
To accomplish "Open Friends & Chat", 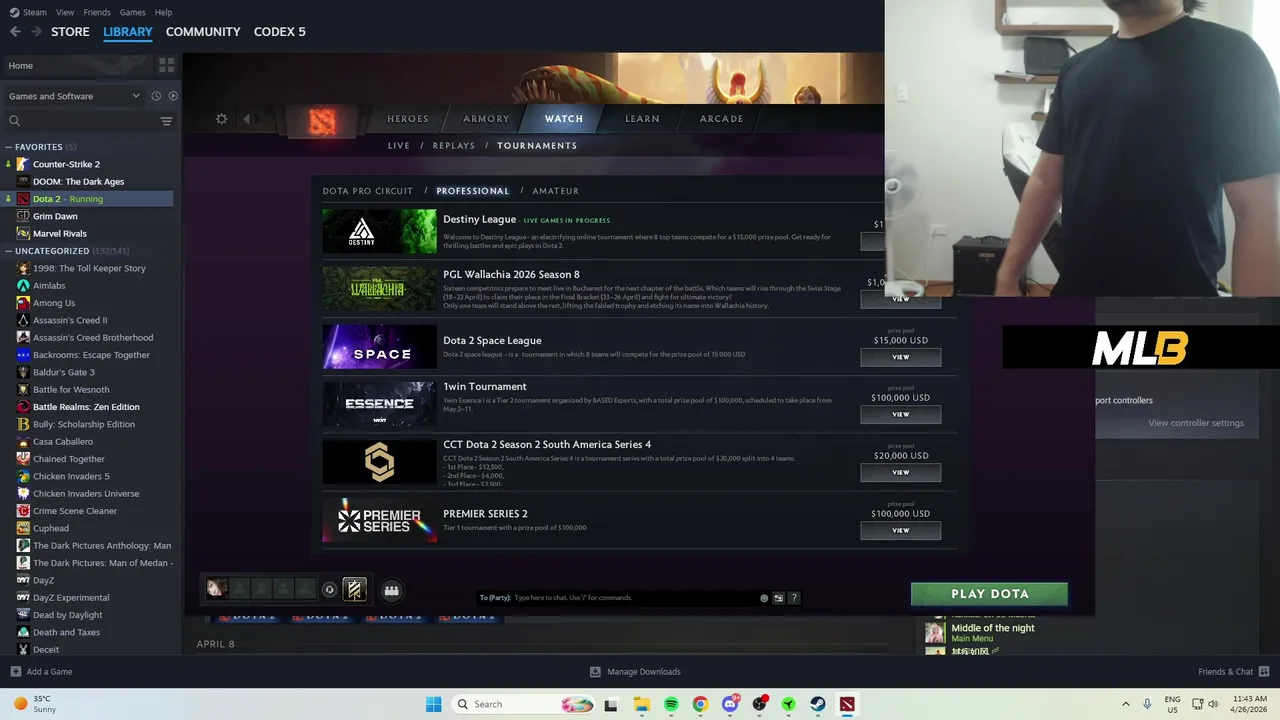I will tap(1234, 672).
